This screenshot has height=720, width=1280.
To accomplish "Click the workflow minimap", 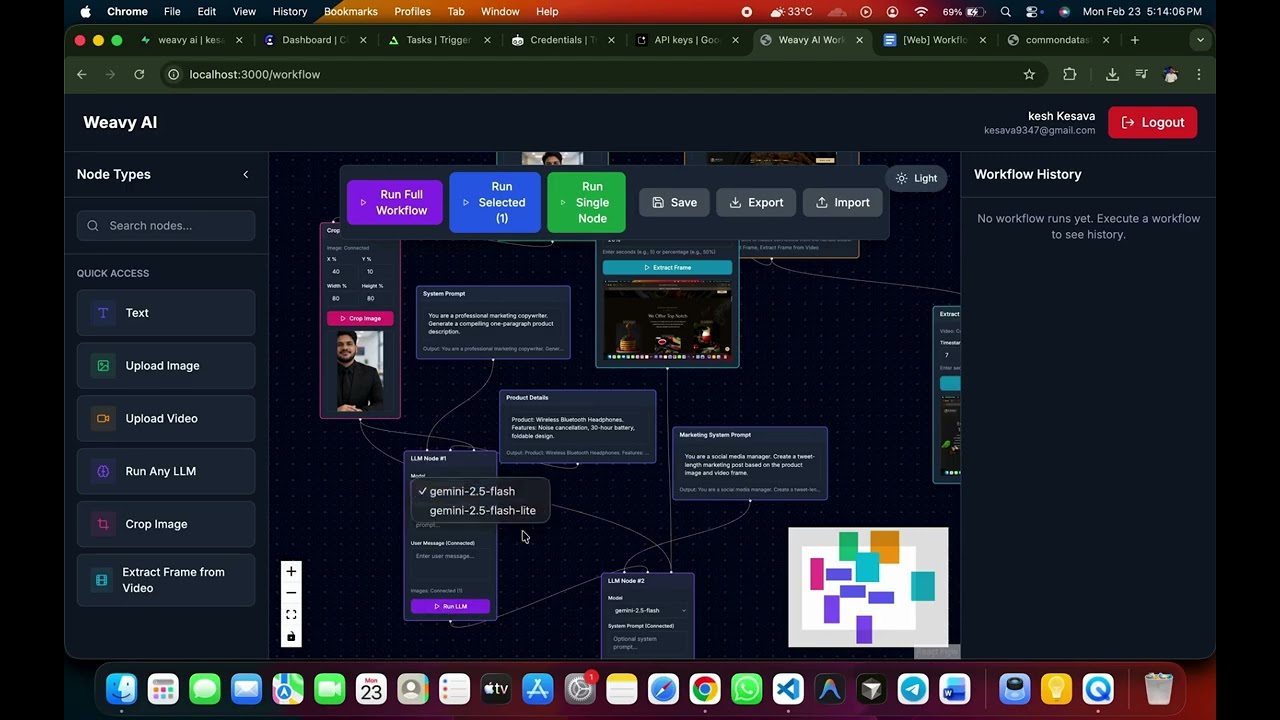I will pos(868,587).
